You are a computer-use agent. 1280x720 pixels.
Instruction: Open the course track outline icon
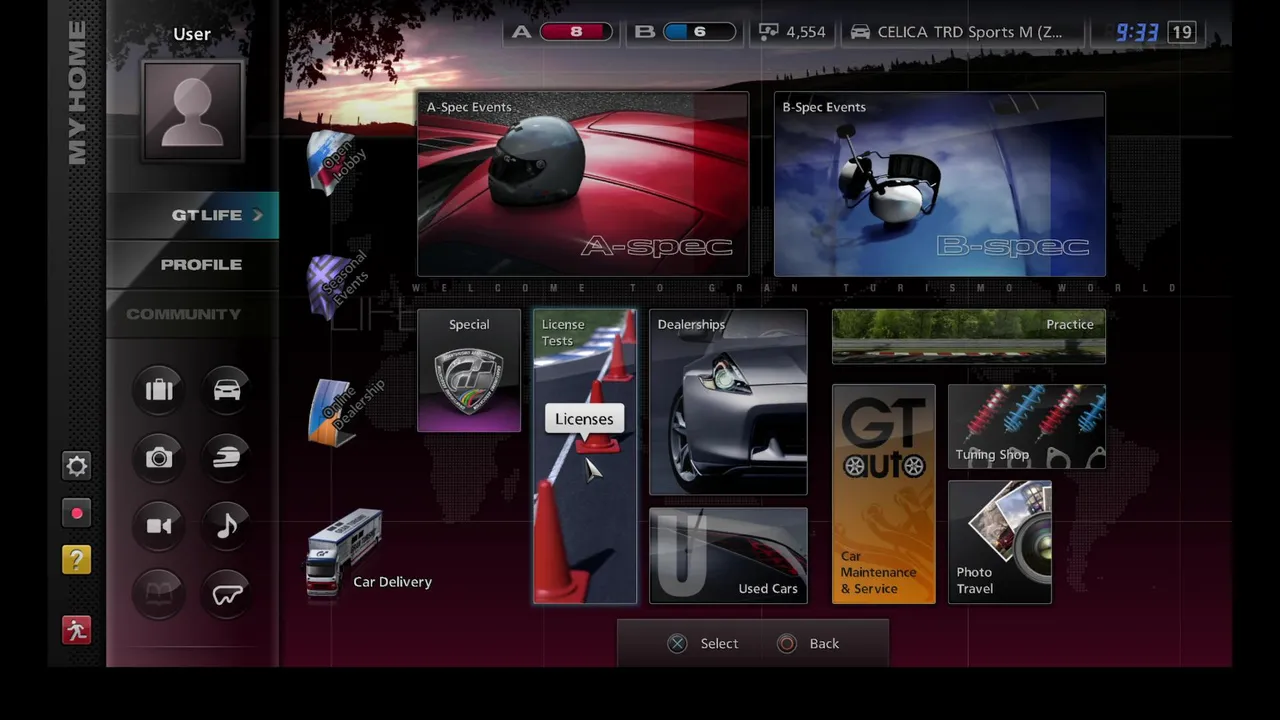coord(227,595)
